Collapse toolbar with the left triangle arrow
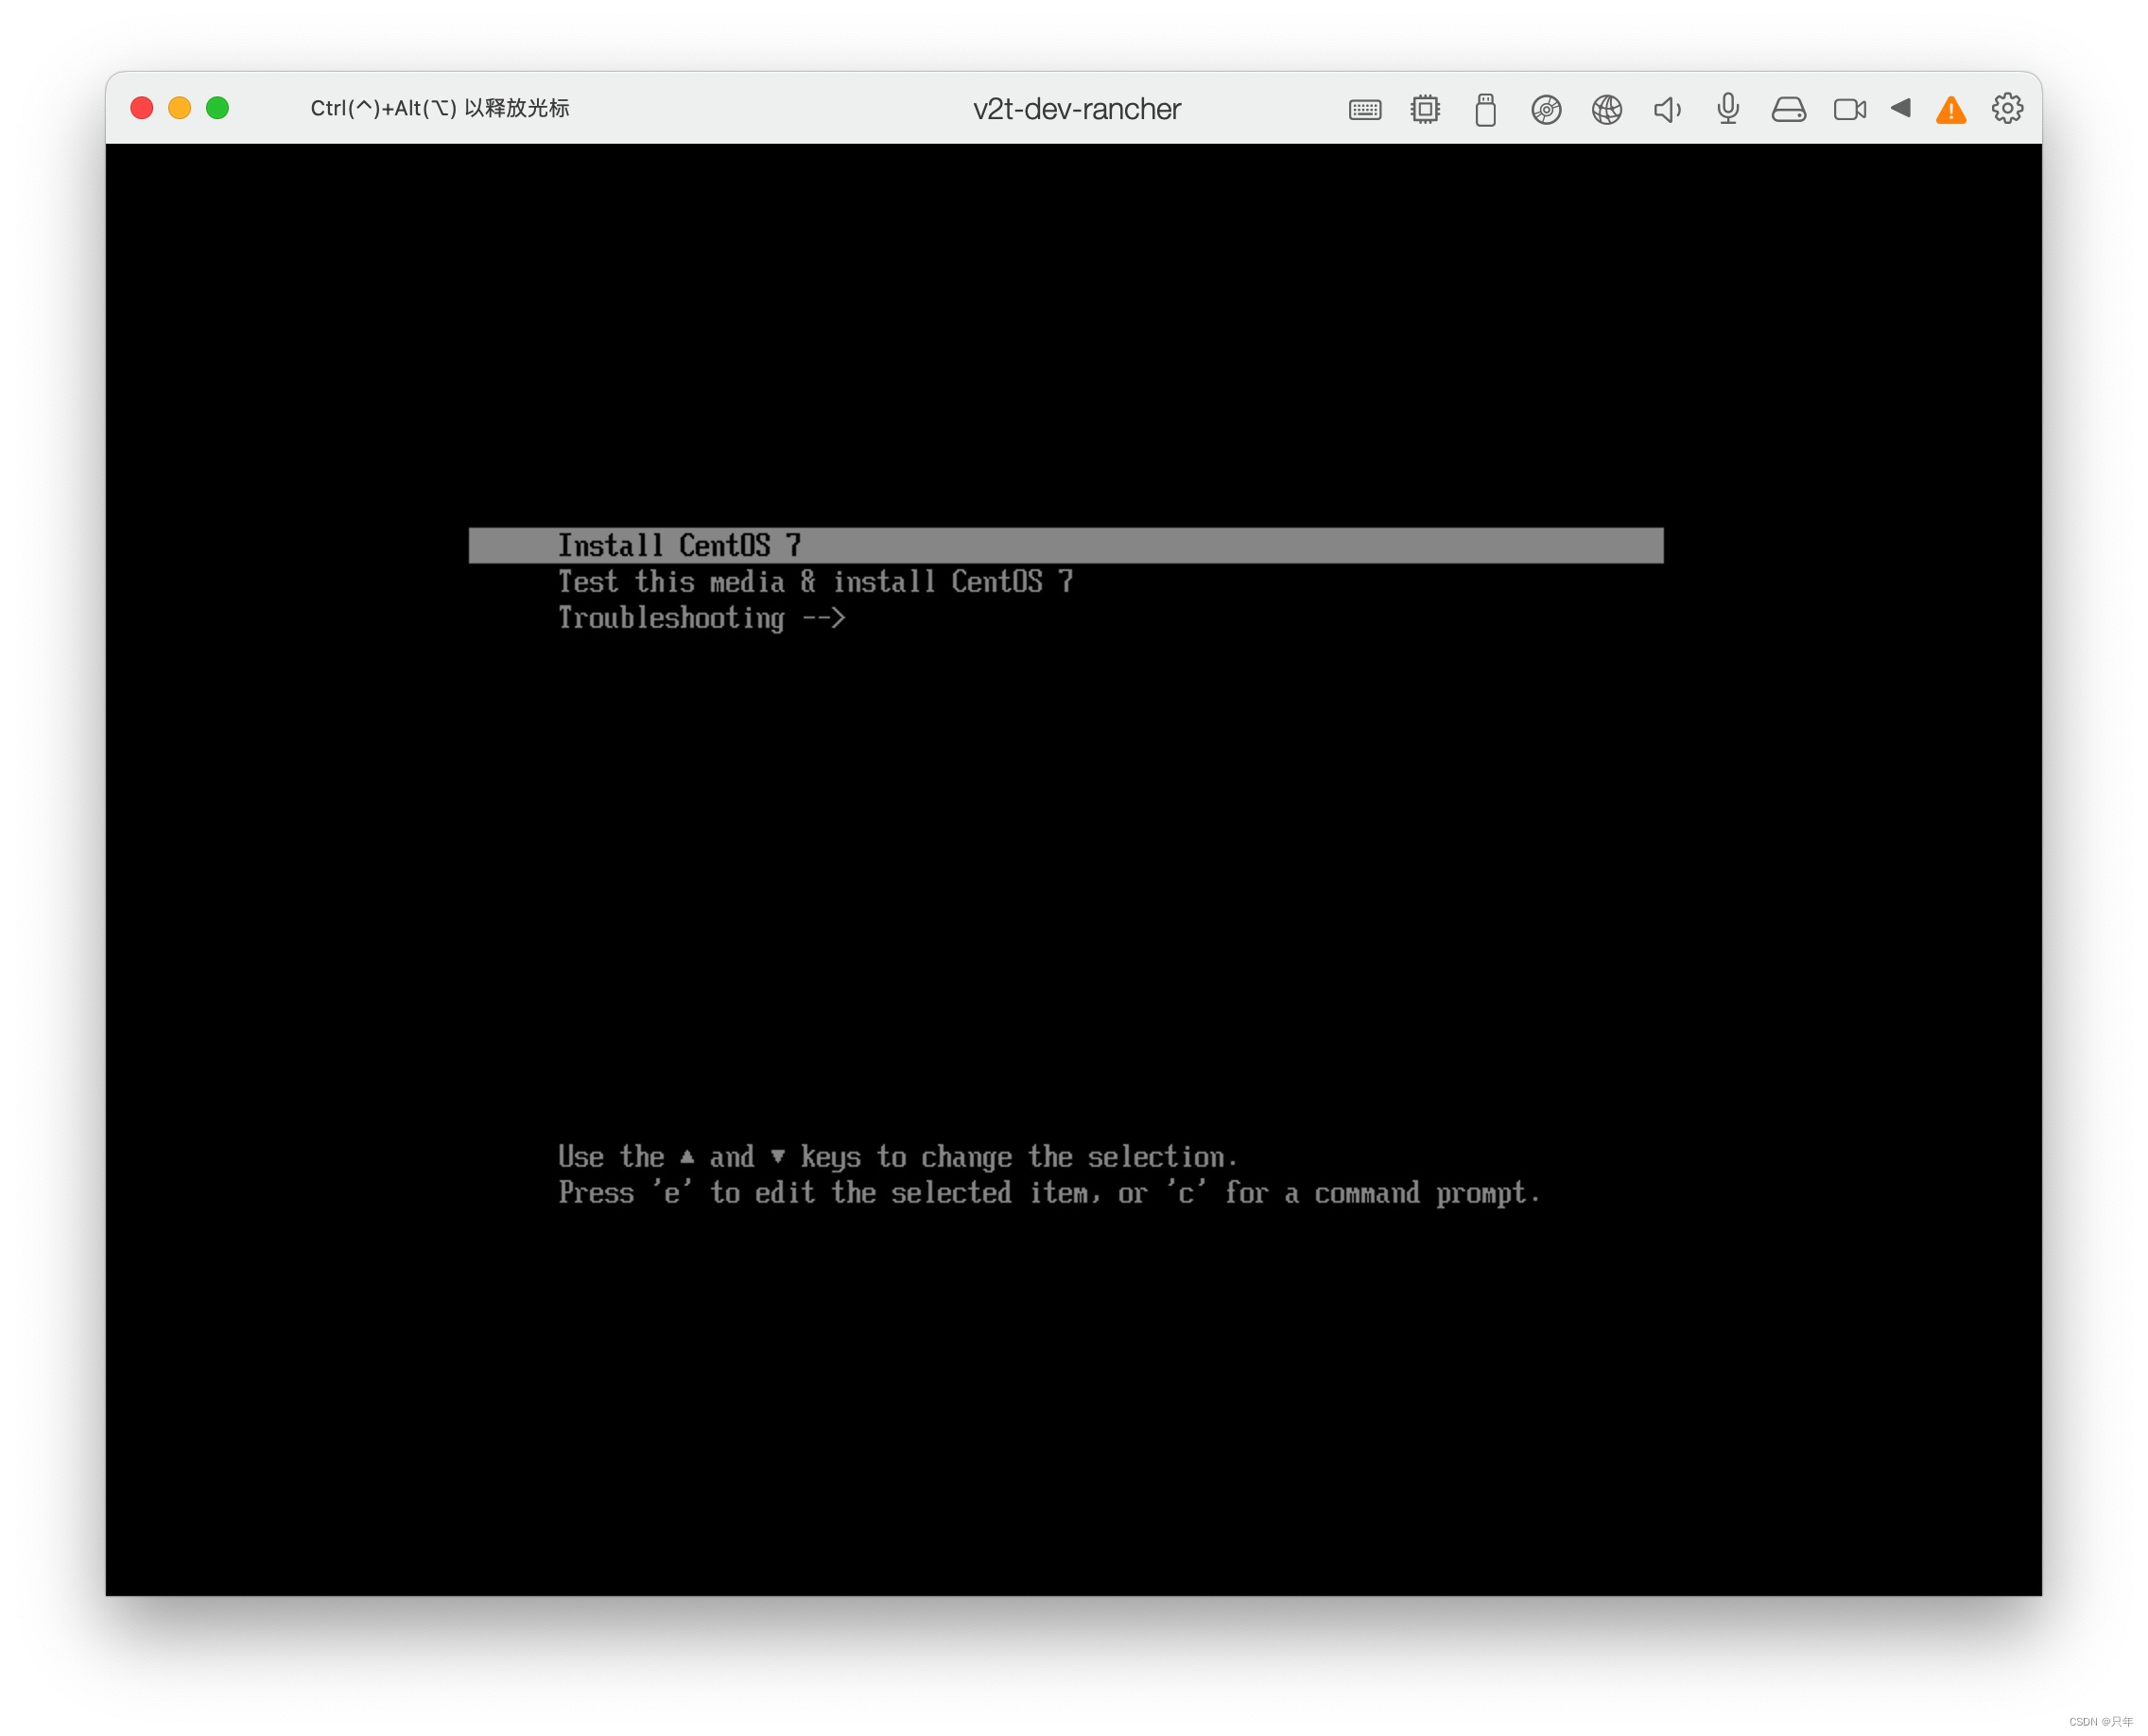2148x1736 pixels. point(1900,108)
